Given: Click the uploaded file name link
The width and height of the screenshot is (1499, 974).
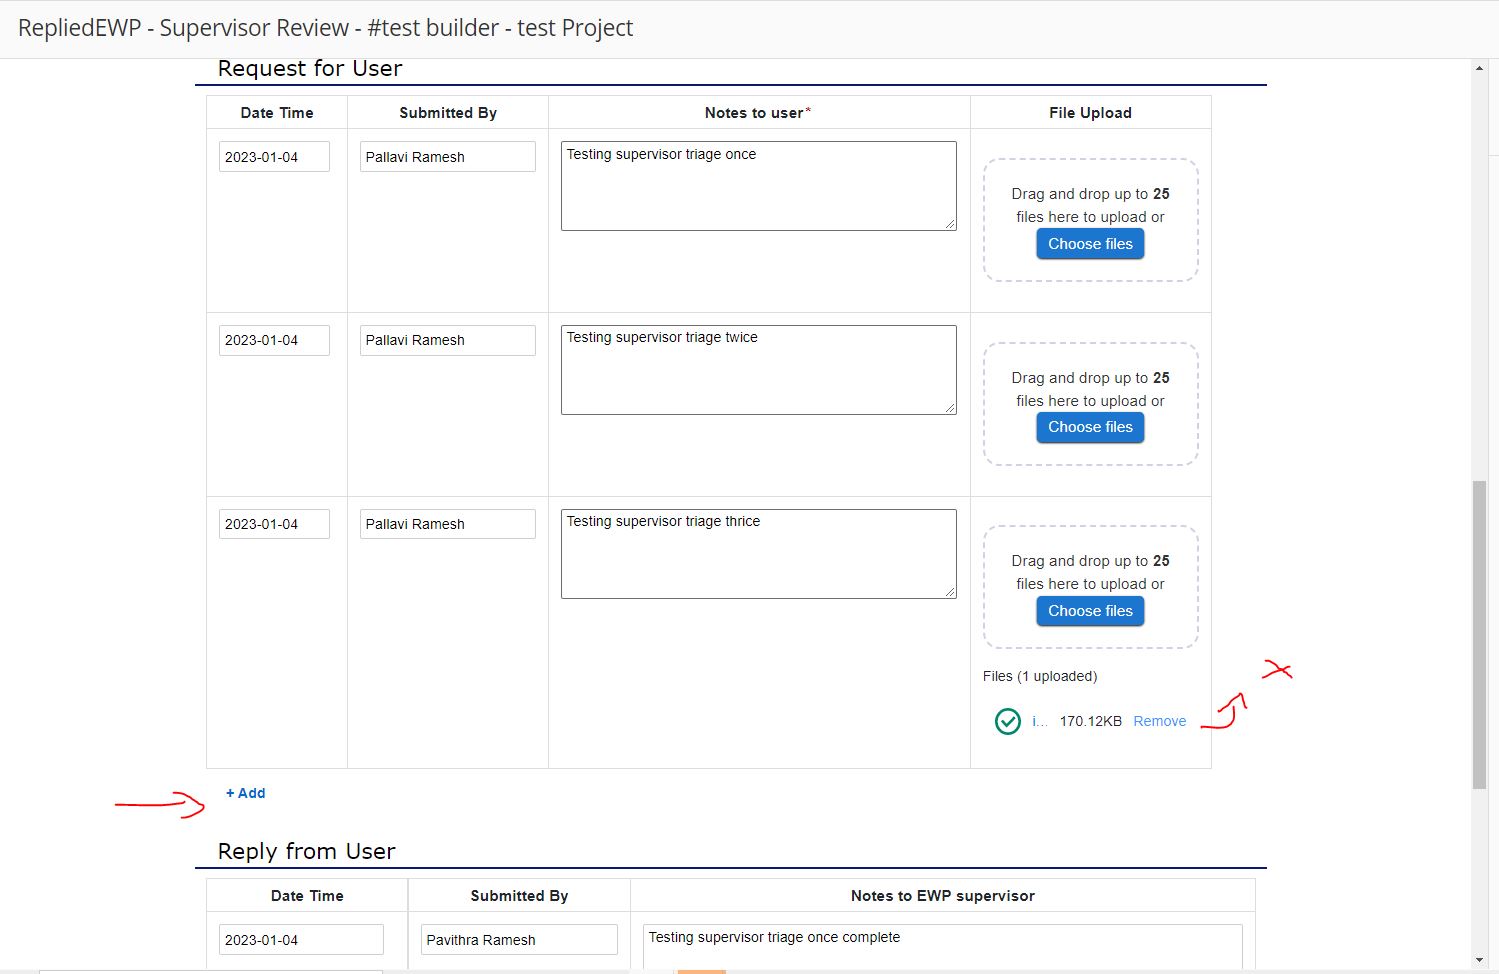Looking at the screenshot, I should (1039, 721).
